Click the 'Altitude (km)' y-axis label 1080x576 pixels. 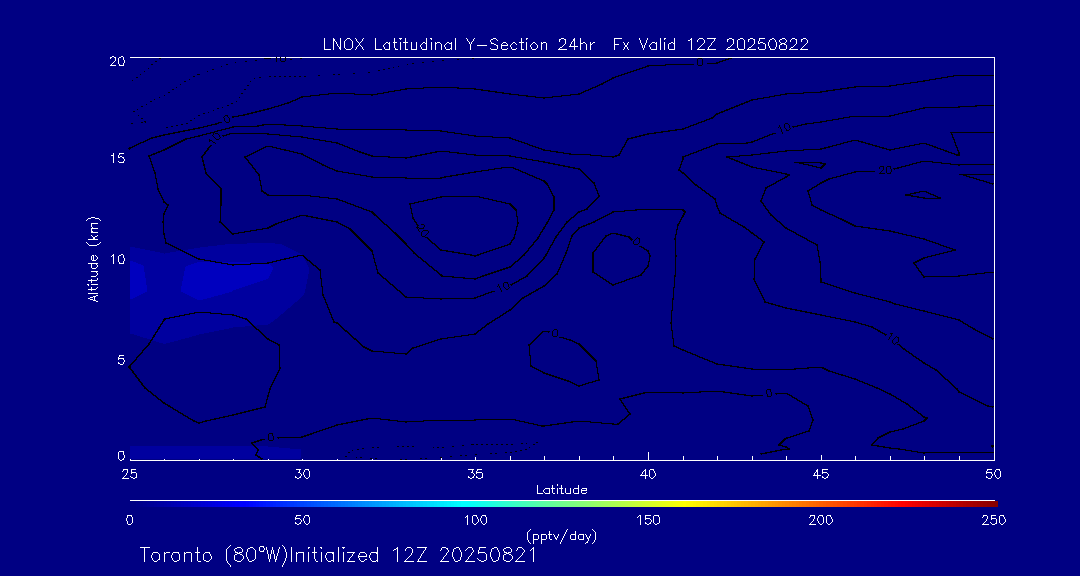coord(93,259)
